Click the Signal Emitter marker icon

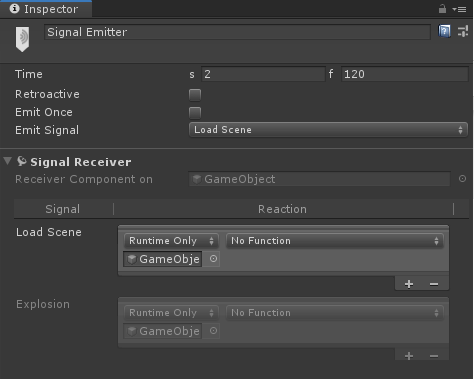point(22,39)
